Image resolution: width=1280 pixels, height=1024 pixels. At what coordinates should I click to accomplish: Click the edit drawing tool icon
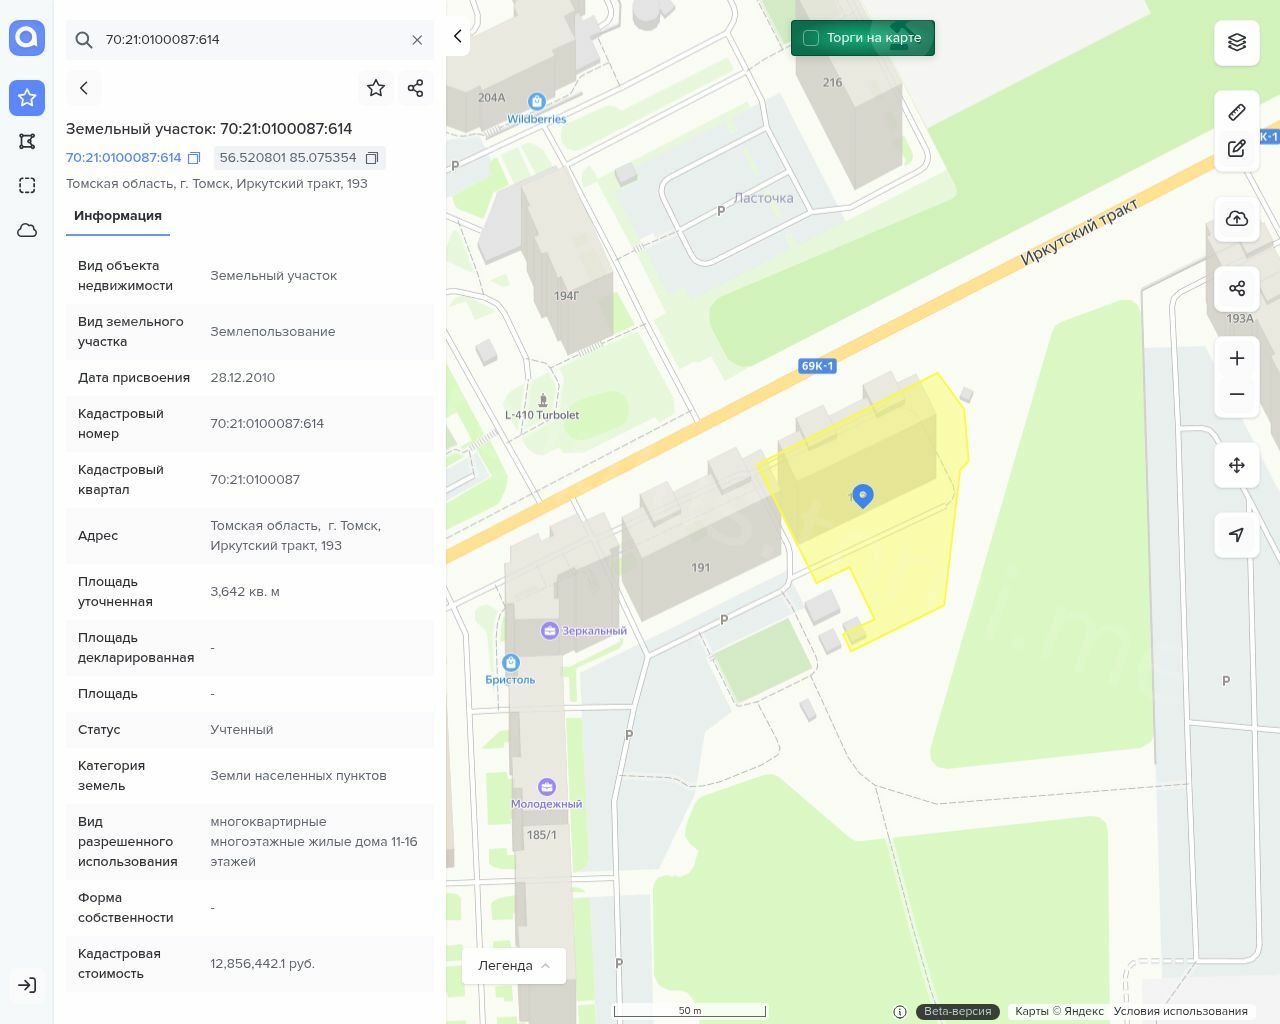1237,149
